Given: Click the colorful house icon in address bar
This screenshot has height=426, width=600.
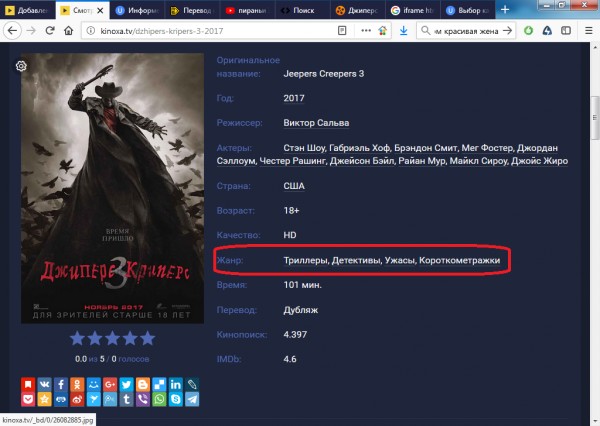Looking at the screenshot, I should click(383, 31).
